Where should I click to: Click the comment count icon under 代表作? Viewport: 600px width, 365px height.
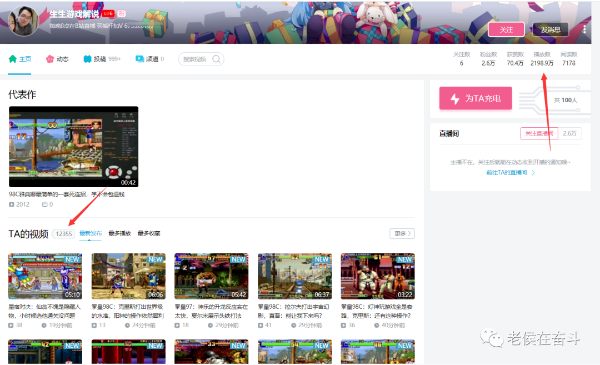[45, 205]
